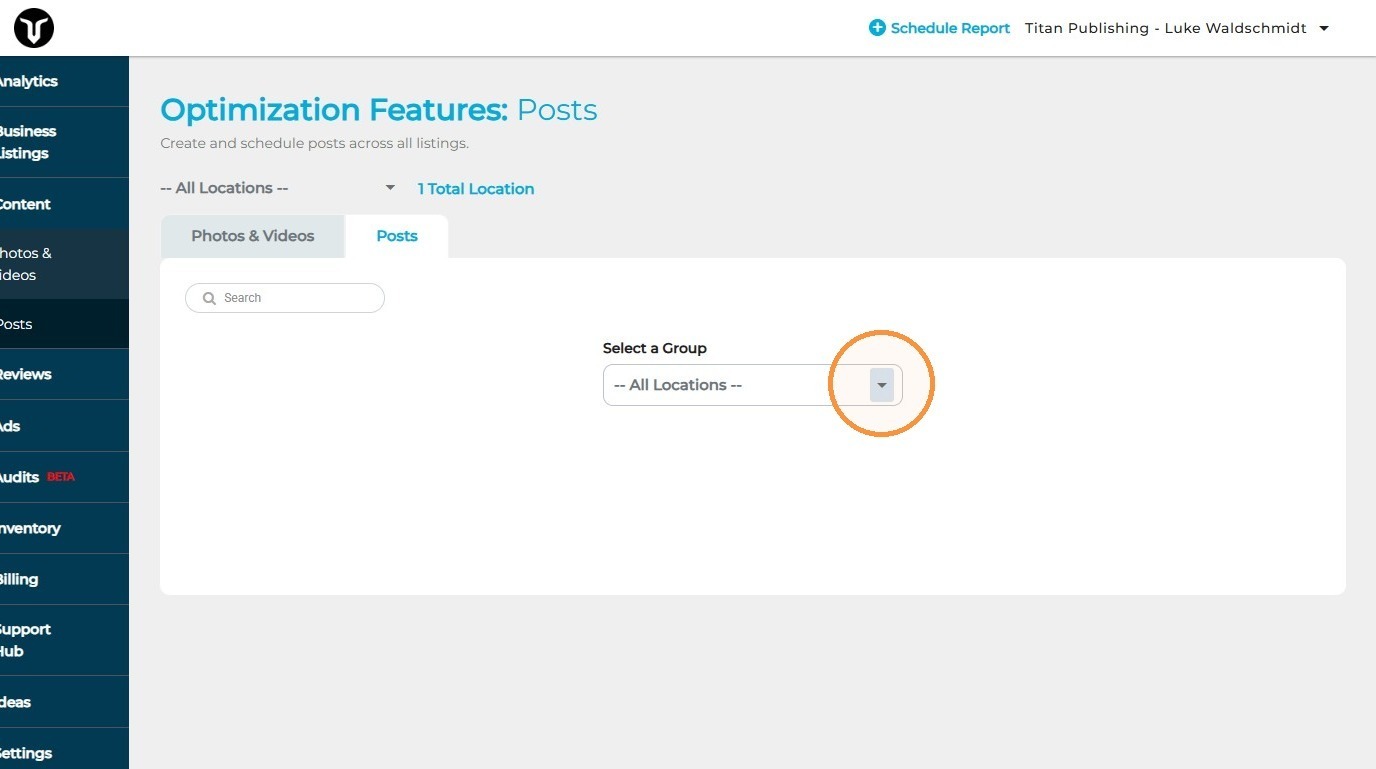This screenshot has width=1376, height=769.
Task: Click the plus icon beside Schedule Report
Action: pos(877,28)
